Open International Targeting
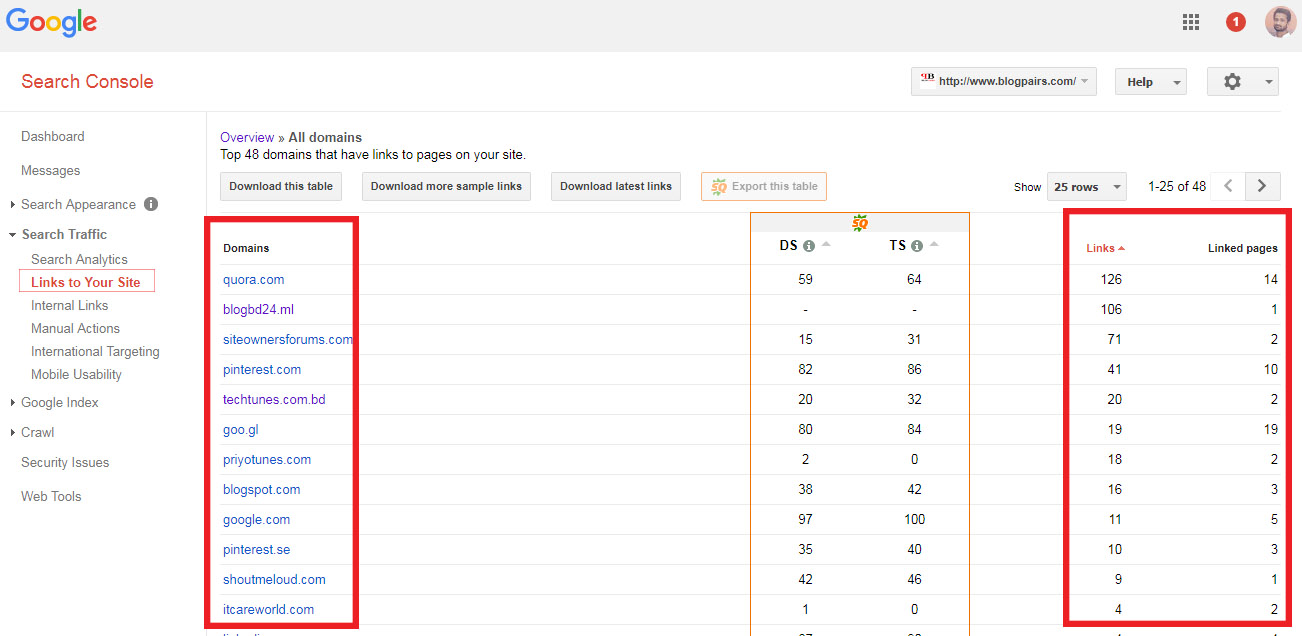This screenshot has height=636, width=1302. coord(95,351)
